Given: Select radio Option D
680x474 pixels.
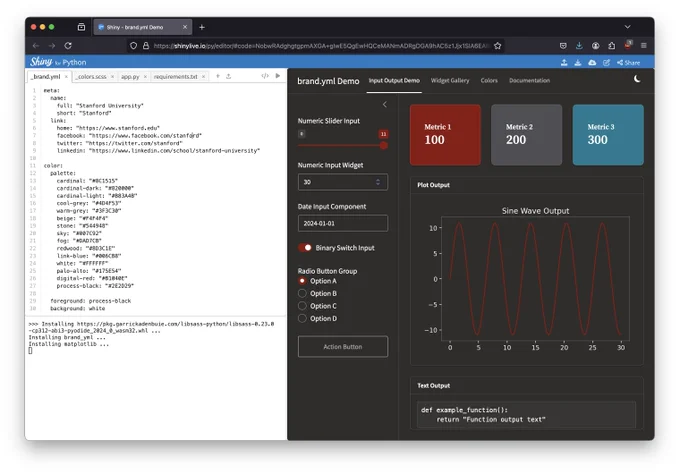Looking at the screenshot, I should click(302, 319).
